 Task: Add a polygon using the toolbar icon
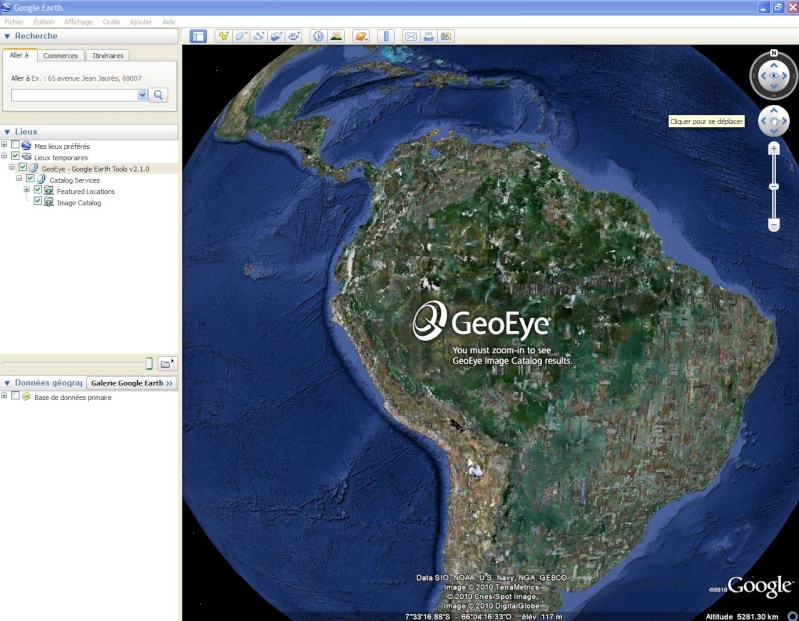(241, 36)
